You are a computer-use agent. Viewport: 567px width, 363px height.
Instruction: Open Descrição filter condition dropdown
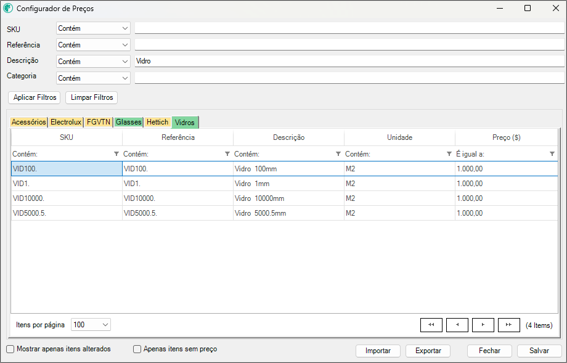point(93,61)
